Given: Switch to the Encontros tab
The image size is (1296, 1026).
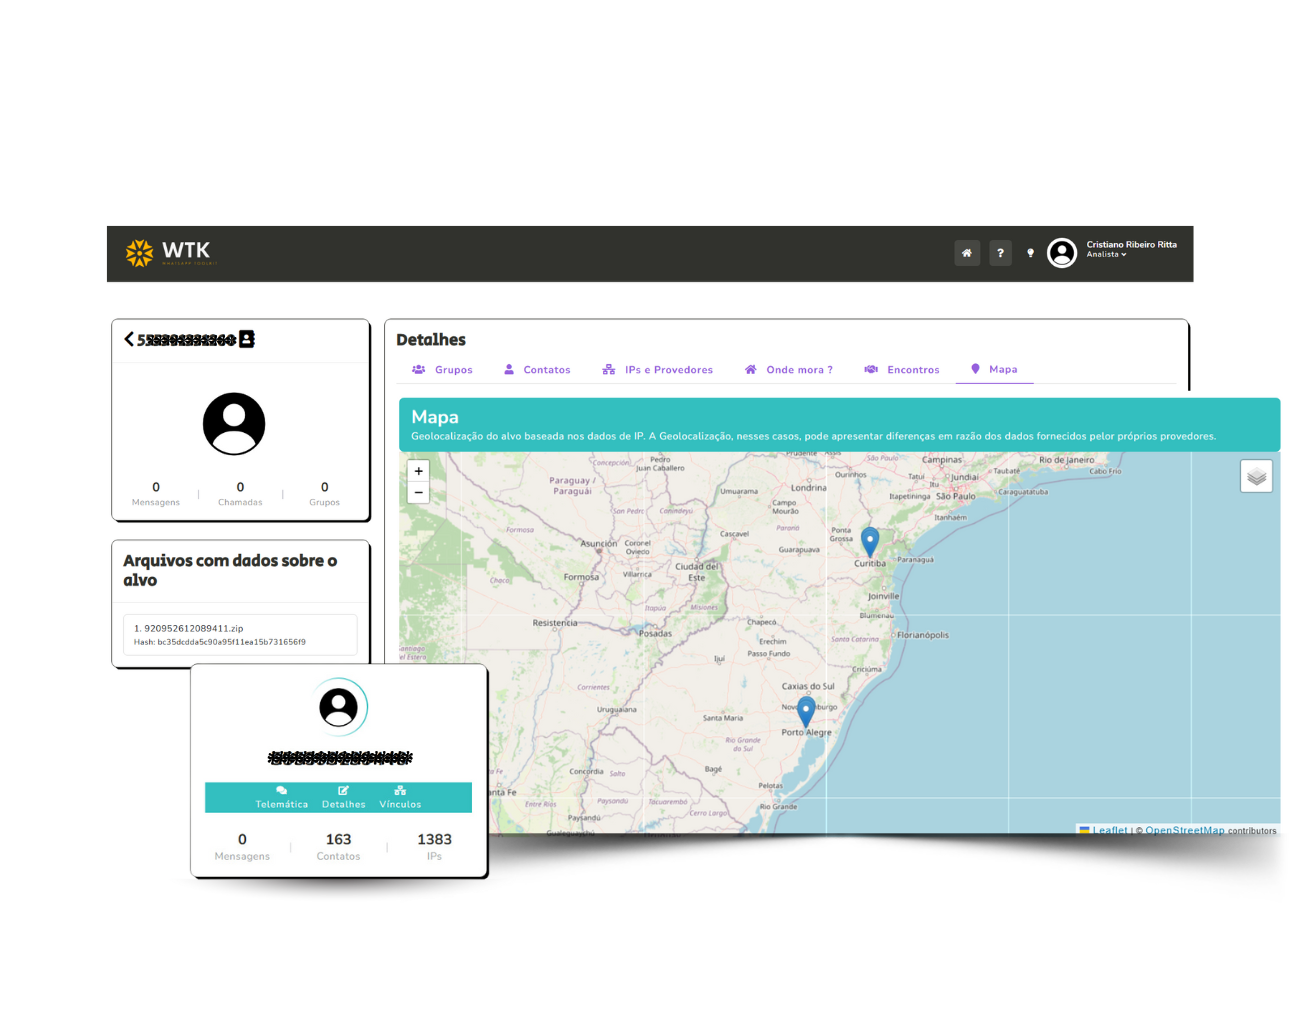Looking at the screenshot, I should click(x=902, y=370).
